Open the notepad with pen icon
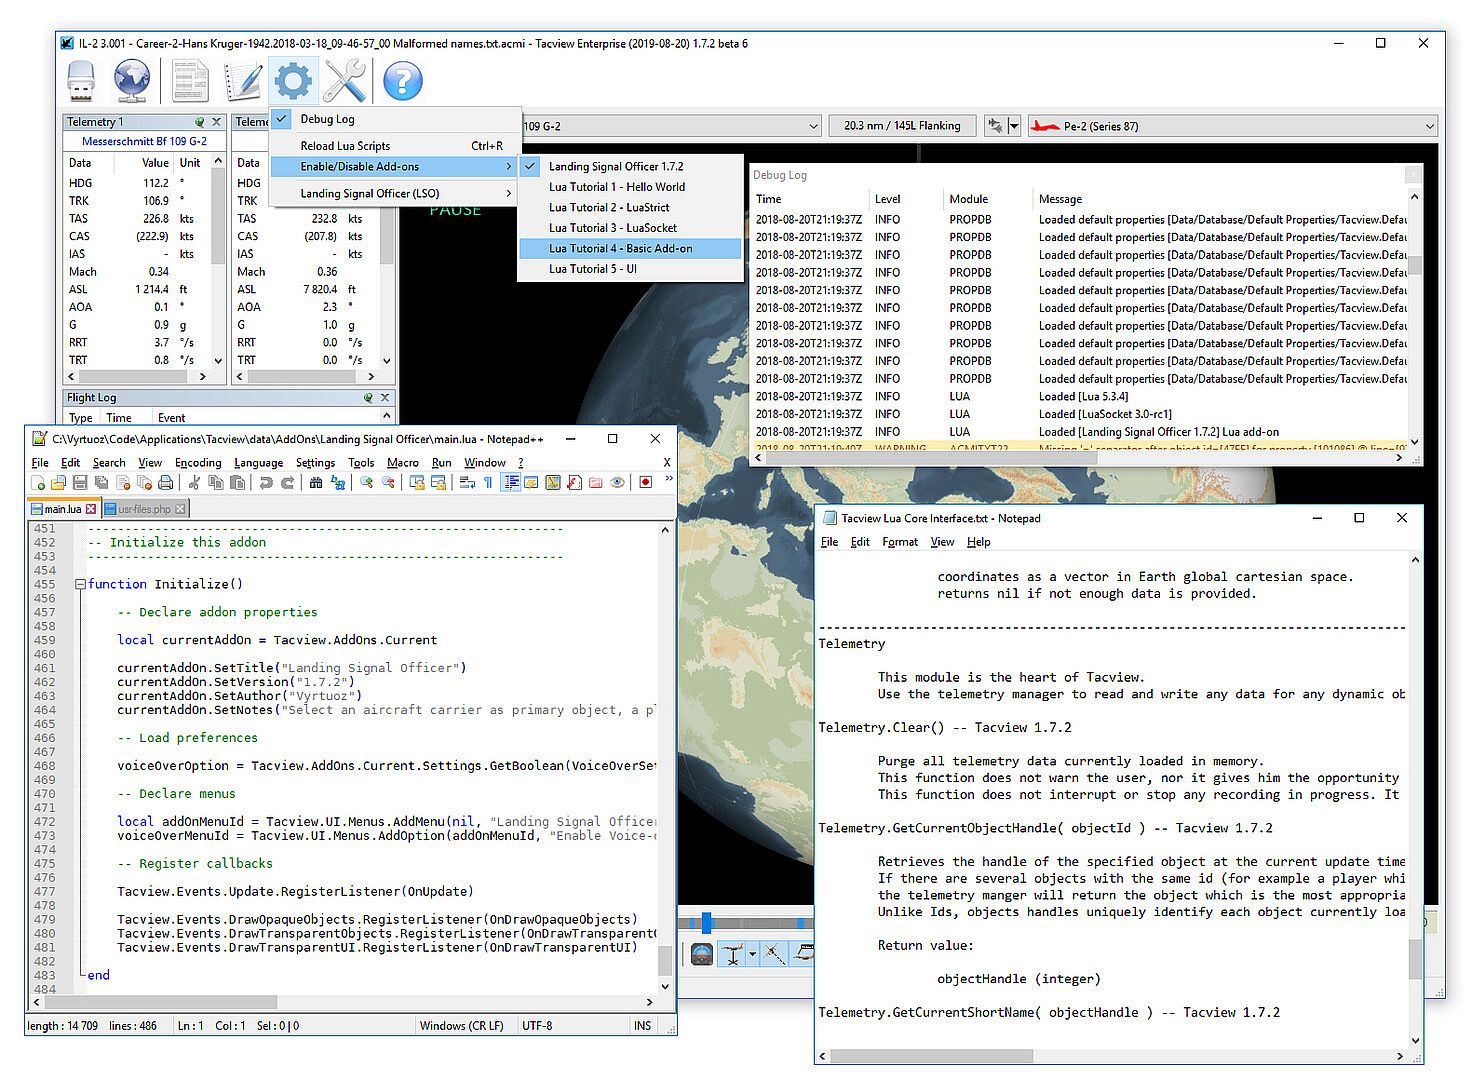The height and width of the screenshot is (1080, 1471). (243, 81)
